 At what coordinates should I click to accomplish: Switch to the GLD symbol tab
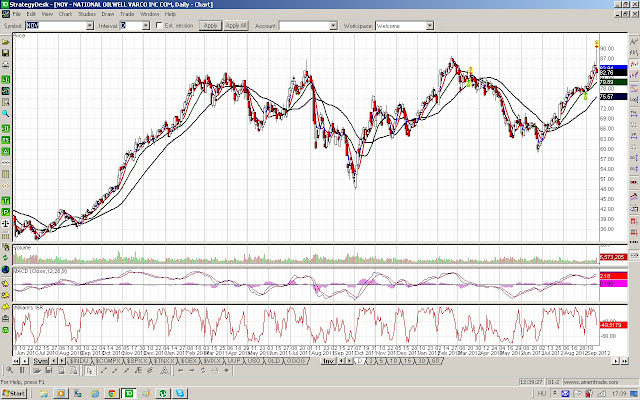pyautogui.click(x=274, y=361)
